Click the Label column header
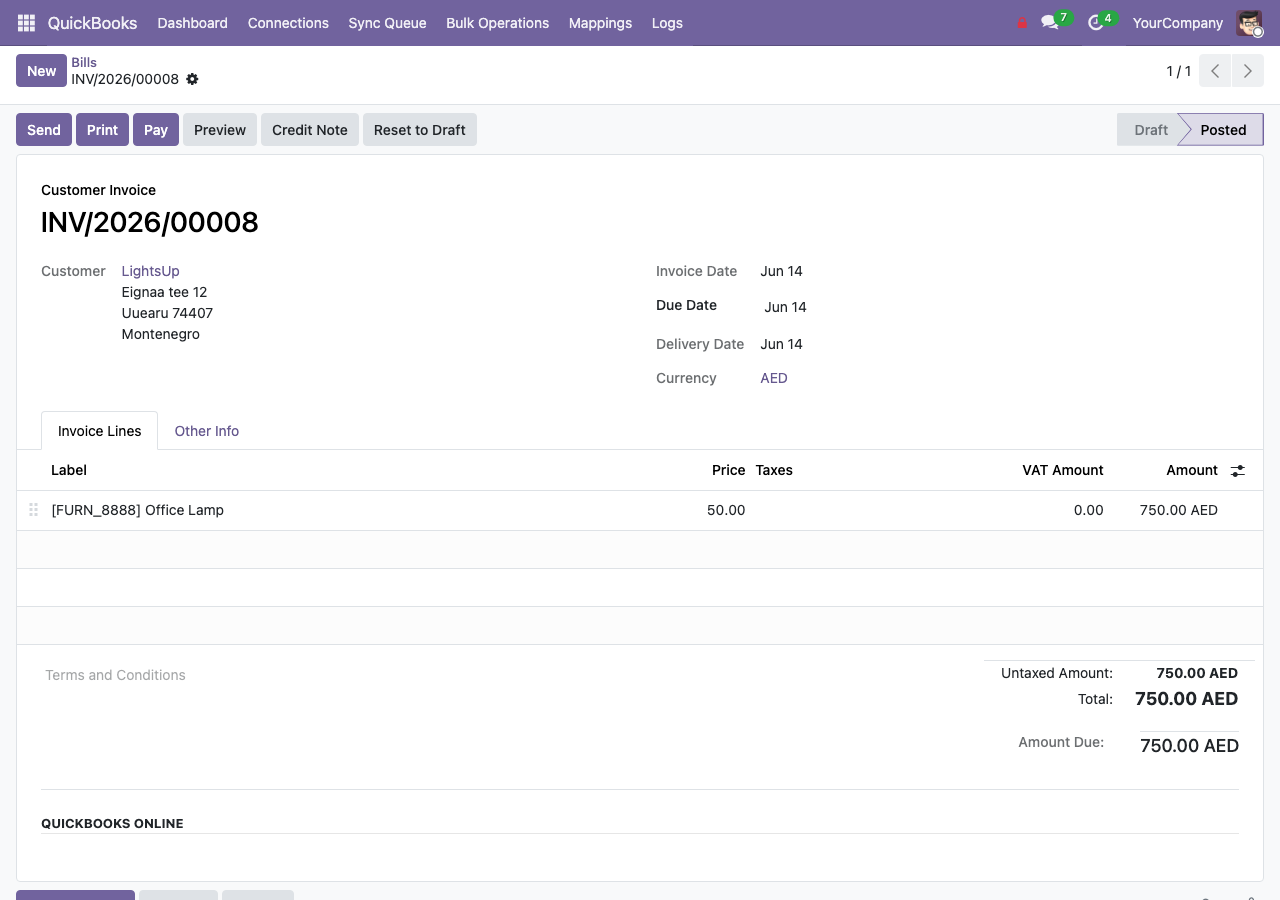The image size is (1280, 900). [x=69, y=470]
